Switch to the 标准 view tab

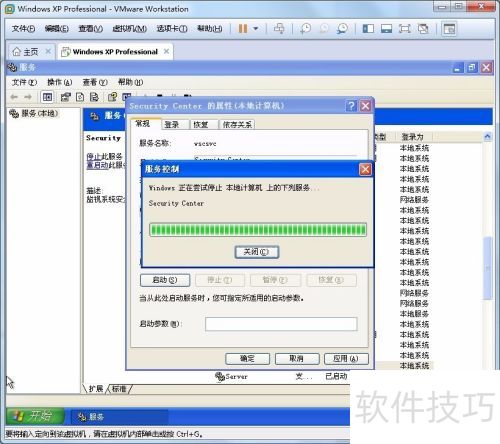coord(119,389)
